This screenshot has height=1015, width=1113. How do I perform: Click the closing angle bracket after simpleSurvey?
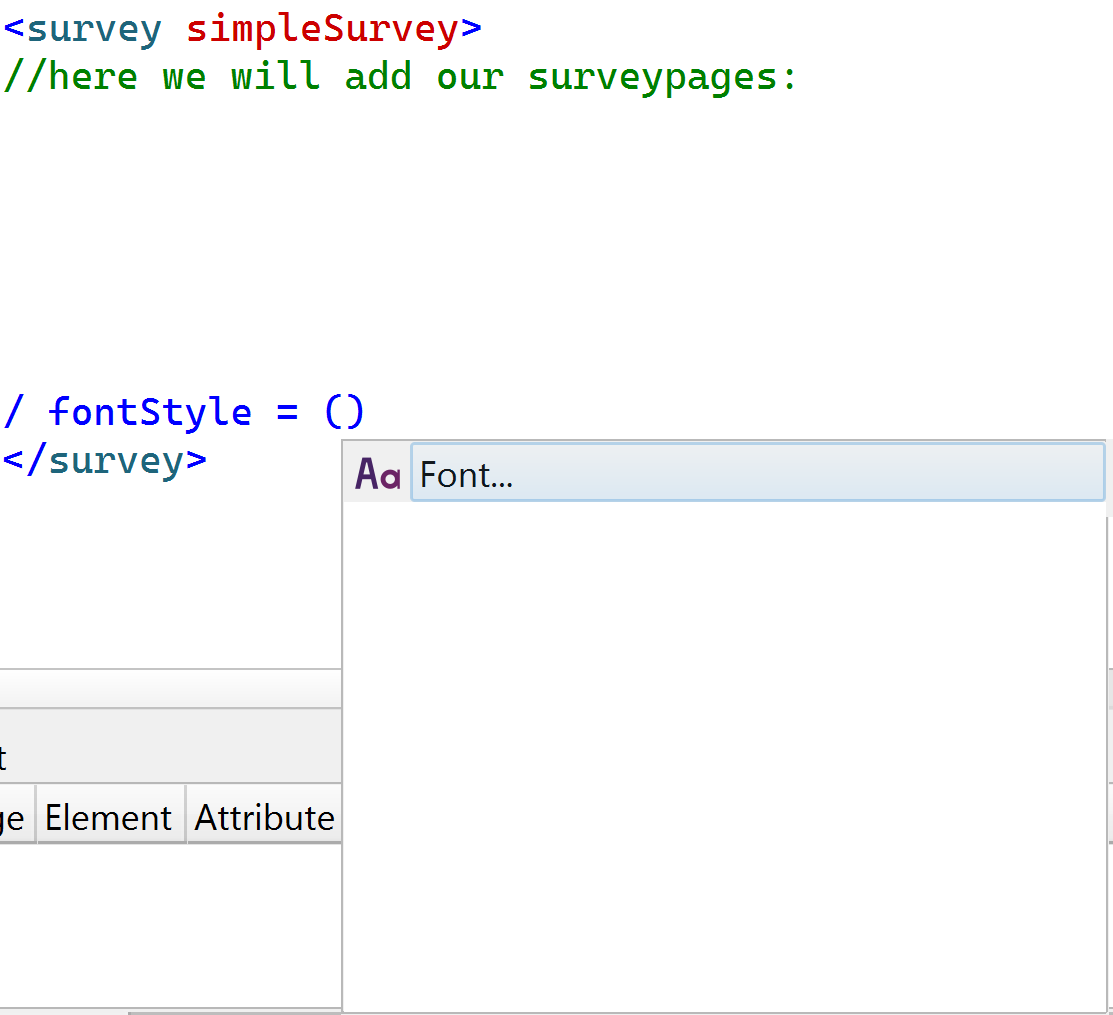pyautogui.click(x=471, y=29)
